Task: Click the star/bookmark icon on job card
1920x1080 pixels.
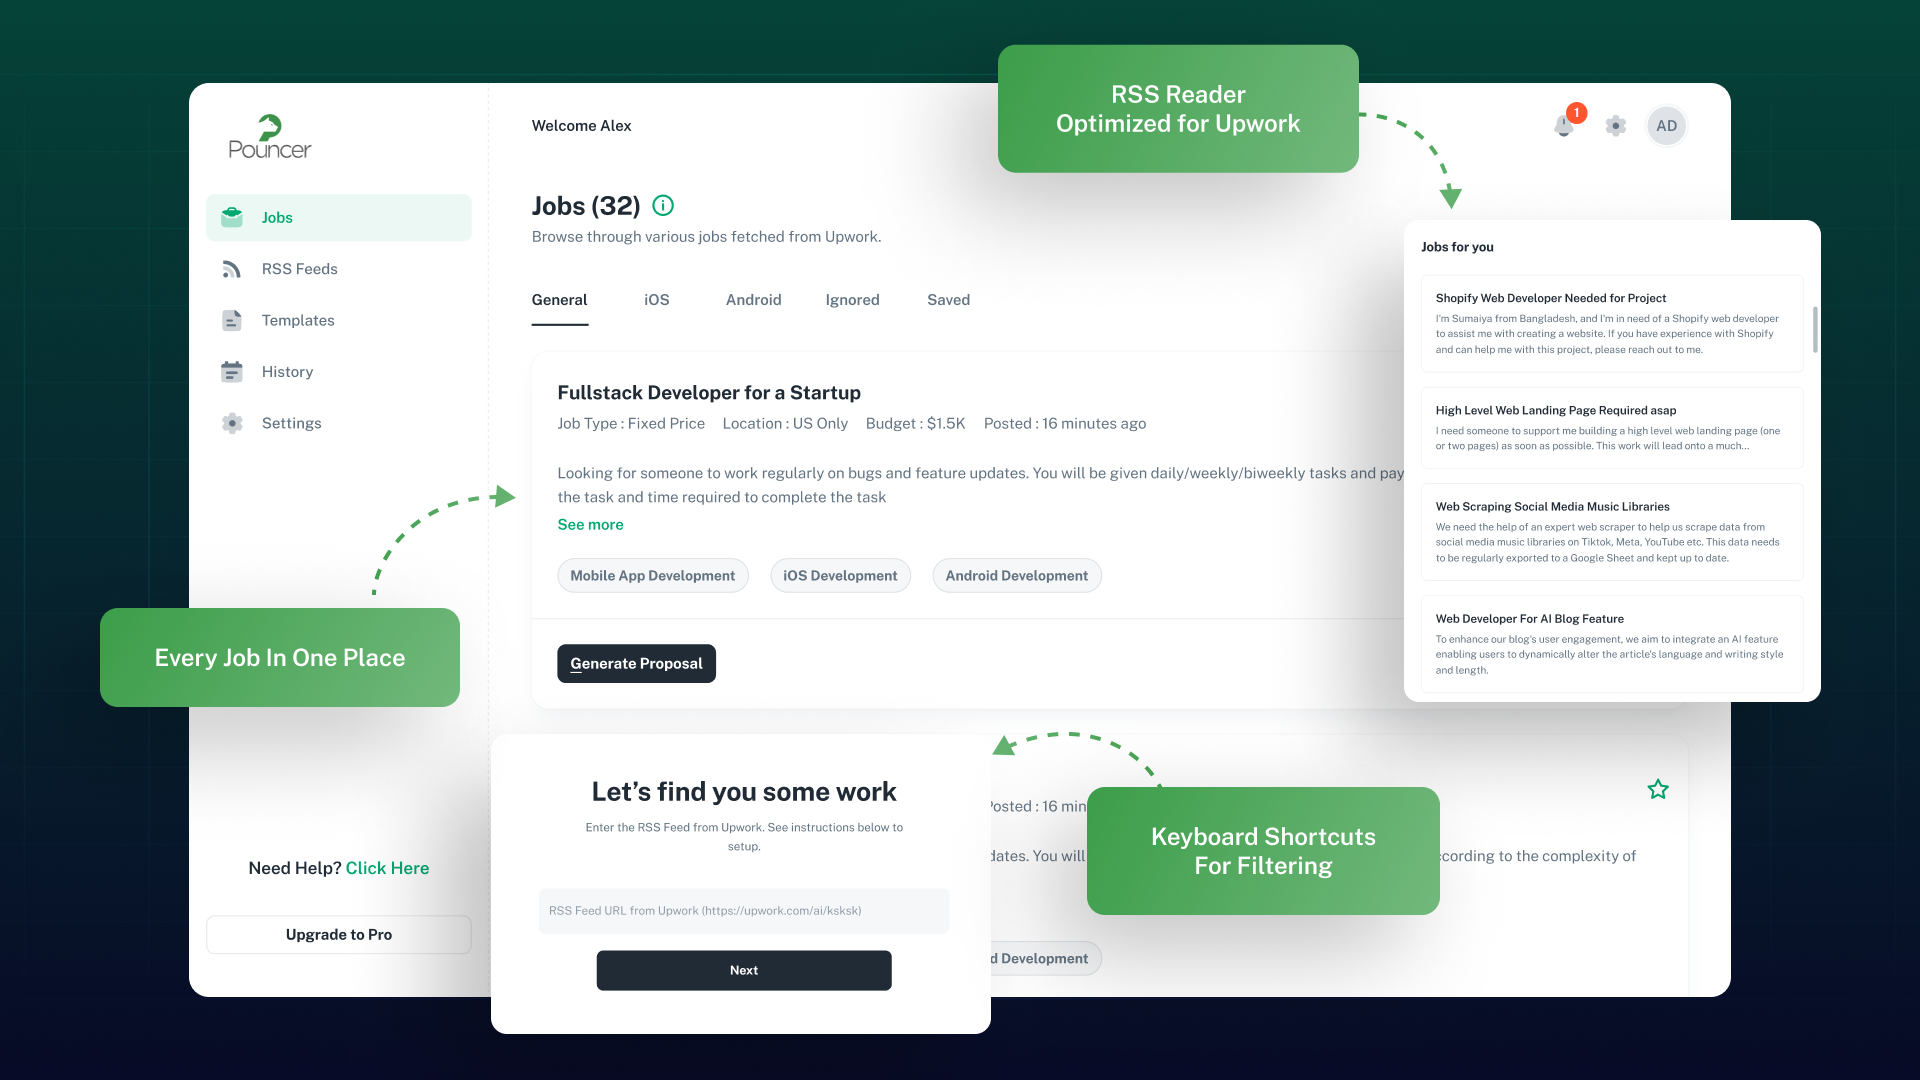Action: [1658, 787]
